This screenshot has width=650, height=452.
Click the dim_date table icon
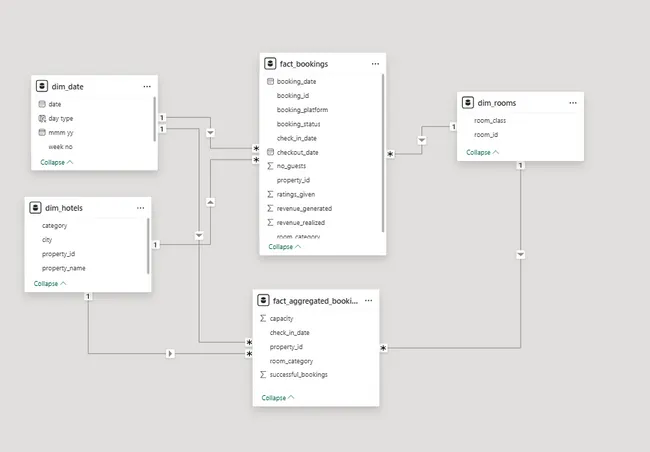pos(42,86)
